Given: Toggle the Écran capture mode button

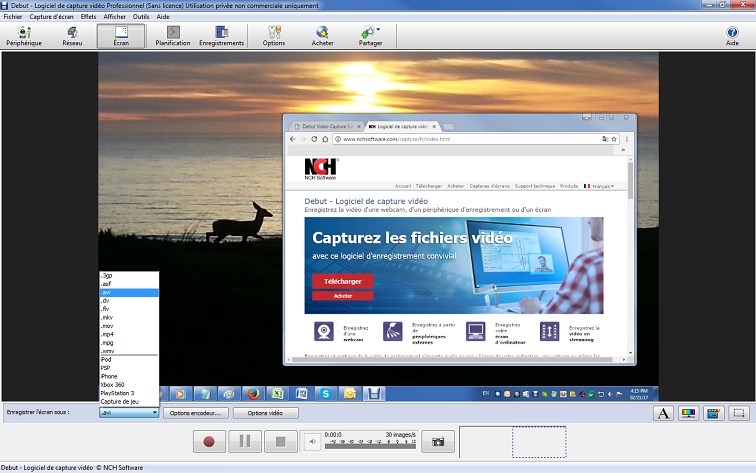Looking at the screenshot, I should 121,36.
